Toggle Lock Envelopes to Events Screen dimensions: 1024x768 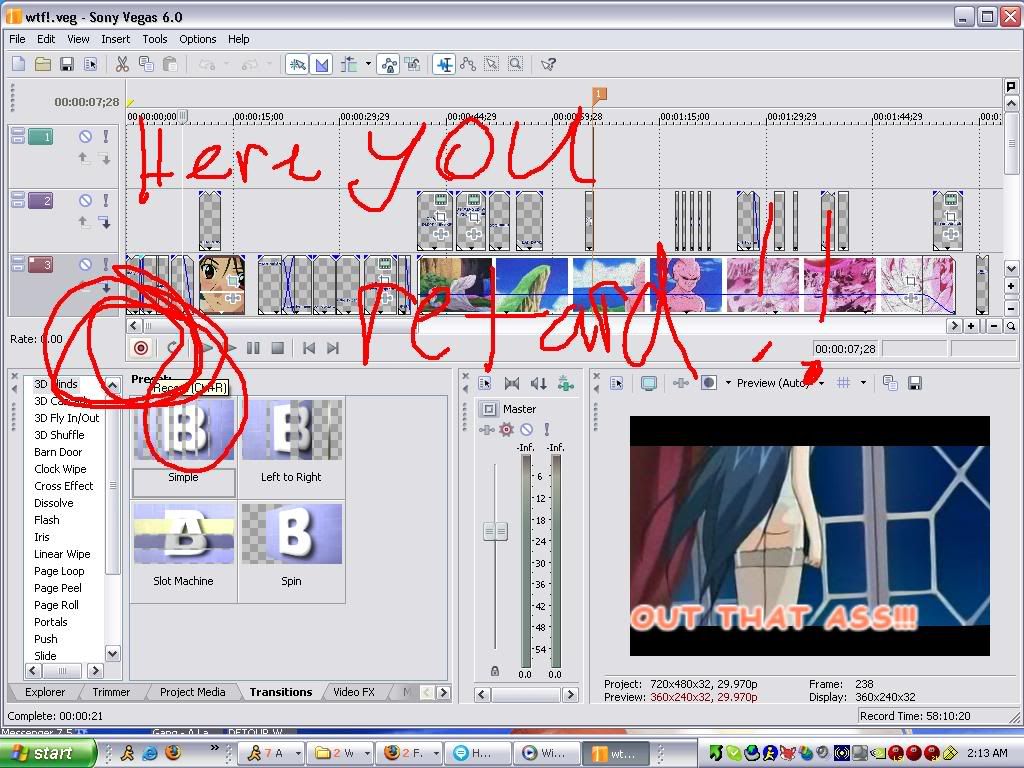click(x=389, y=64)
